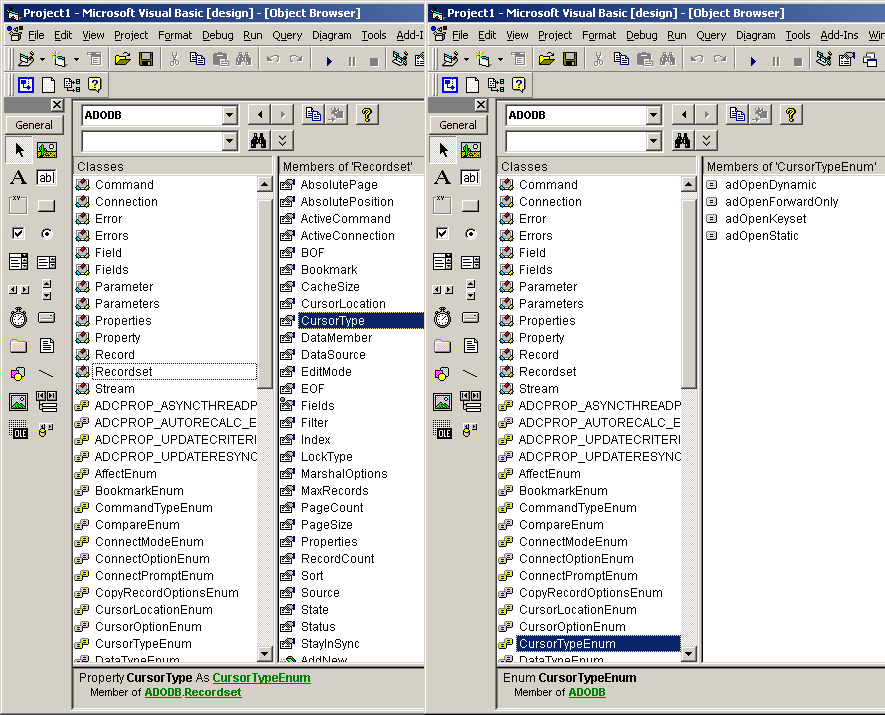Click the Undo icon in left window toolbar

pos(273,59)
